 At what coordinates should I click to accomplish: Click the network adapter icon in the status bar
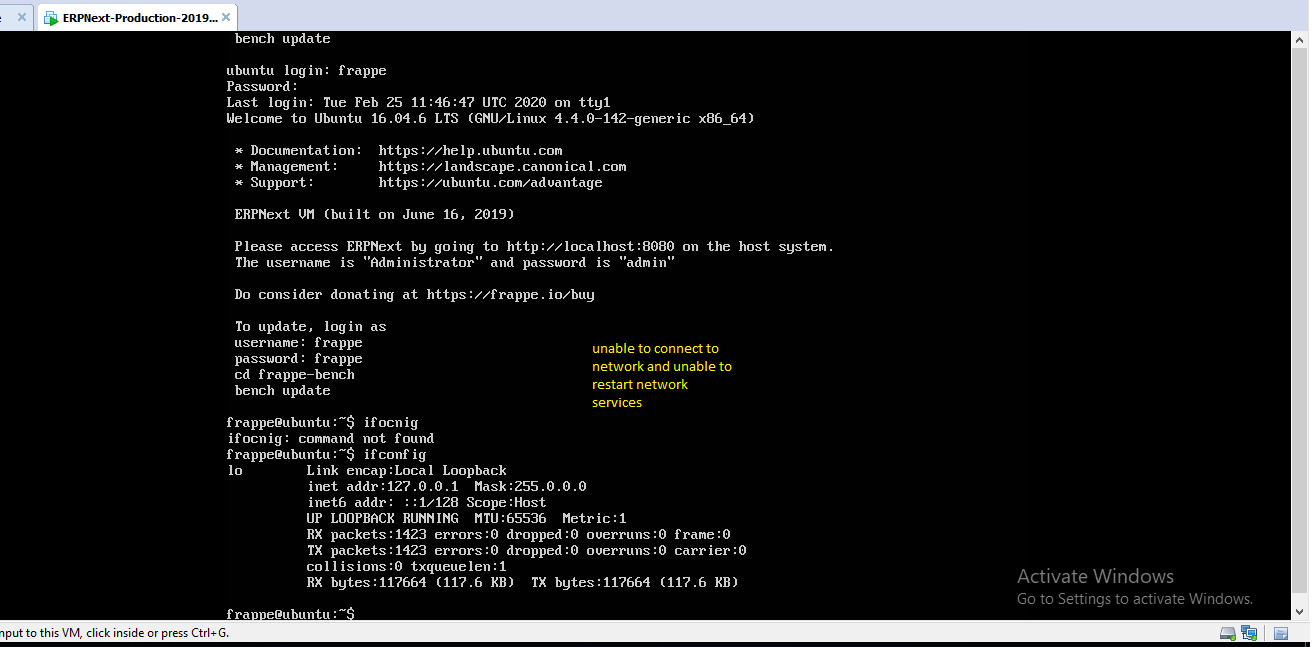pyautogui.click(x=1248, y=632)
